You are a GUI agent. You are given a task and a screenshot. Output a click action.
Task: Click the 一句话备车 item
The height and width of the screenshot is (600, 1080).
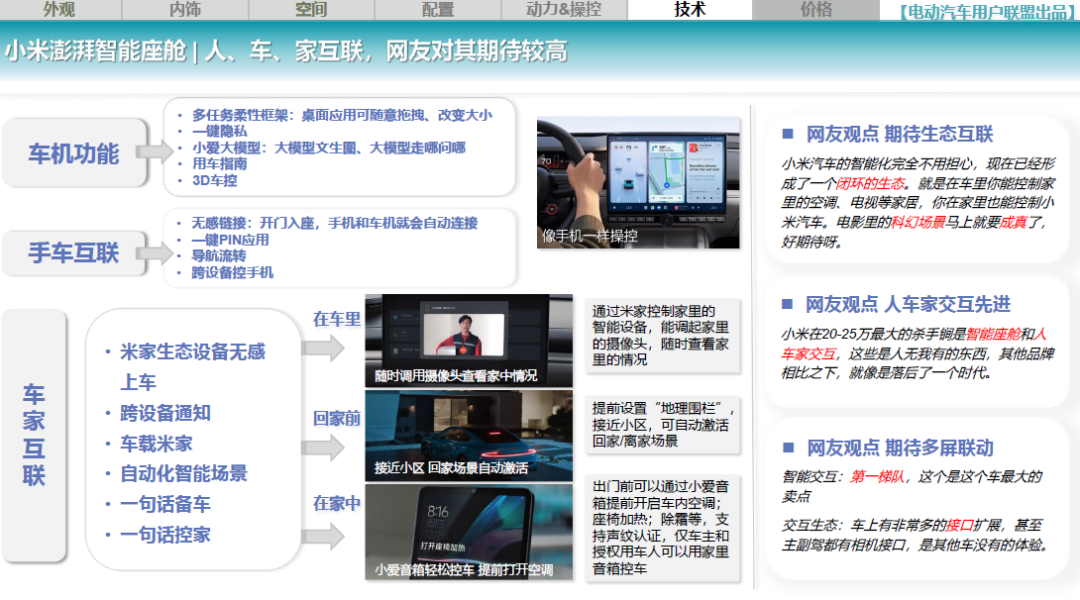165,504
